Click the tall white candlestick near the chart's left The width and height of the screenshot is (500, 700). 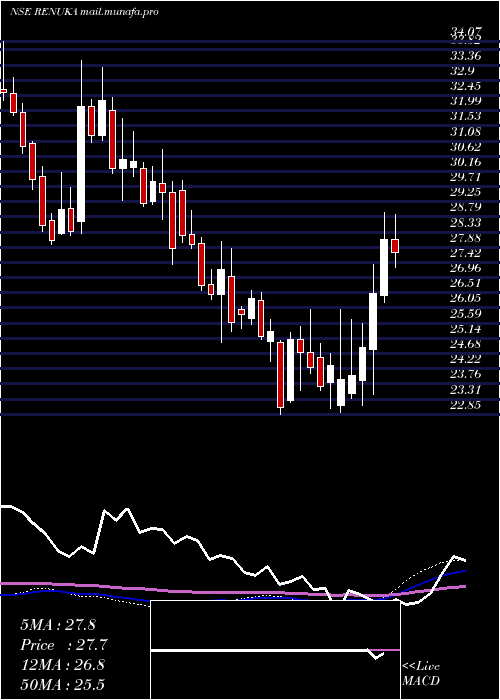click(81, 164)
